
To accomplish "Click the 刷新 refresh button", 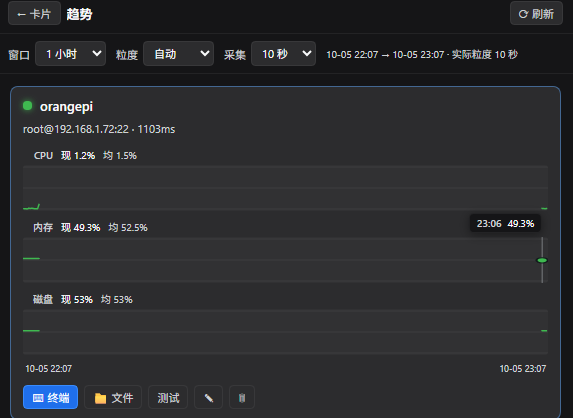I will pyautogui.click(x=536, y=14).
